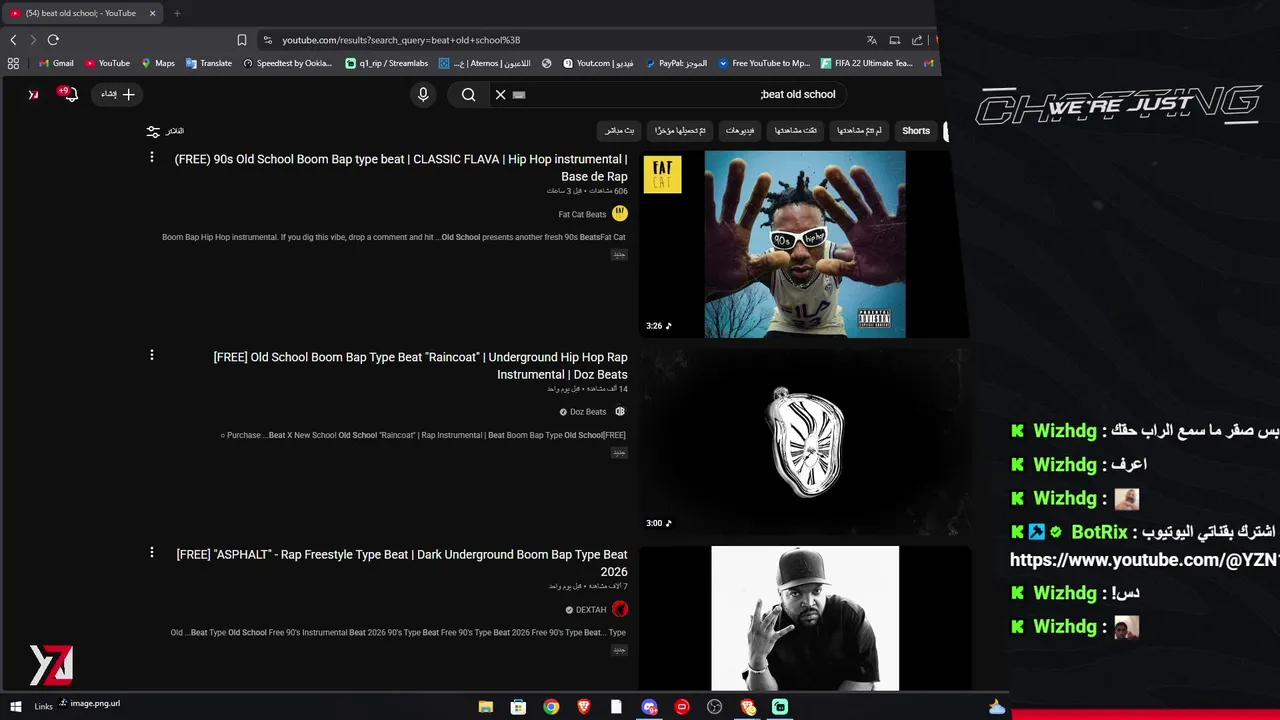The height and width of the screenshot is (720, 1280).
Task: Open Brave browser from taskbar
Action: tap(584, 707)
